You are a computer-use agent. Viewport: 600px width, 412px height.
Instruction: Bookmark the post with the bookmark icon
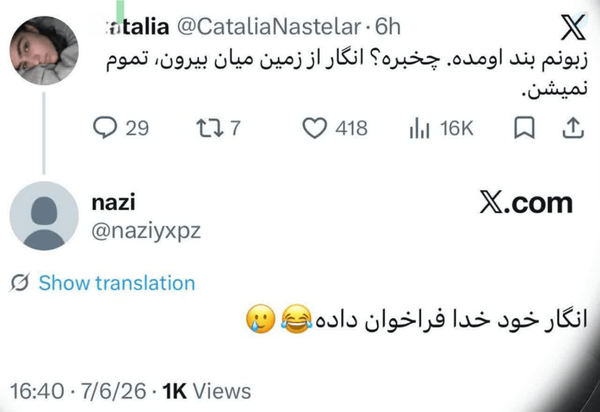tap(524, 128)
